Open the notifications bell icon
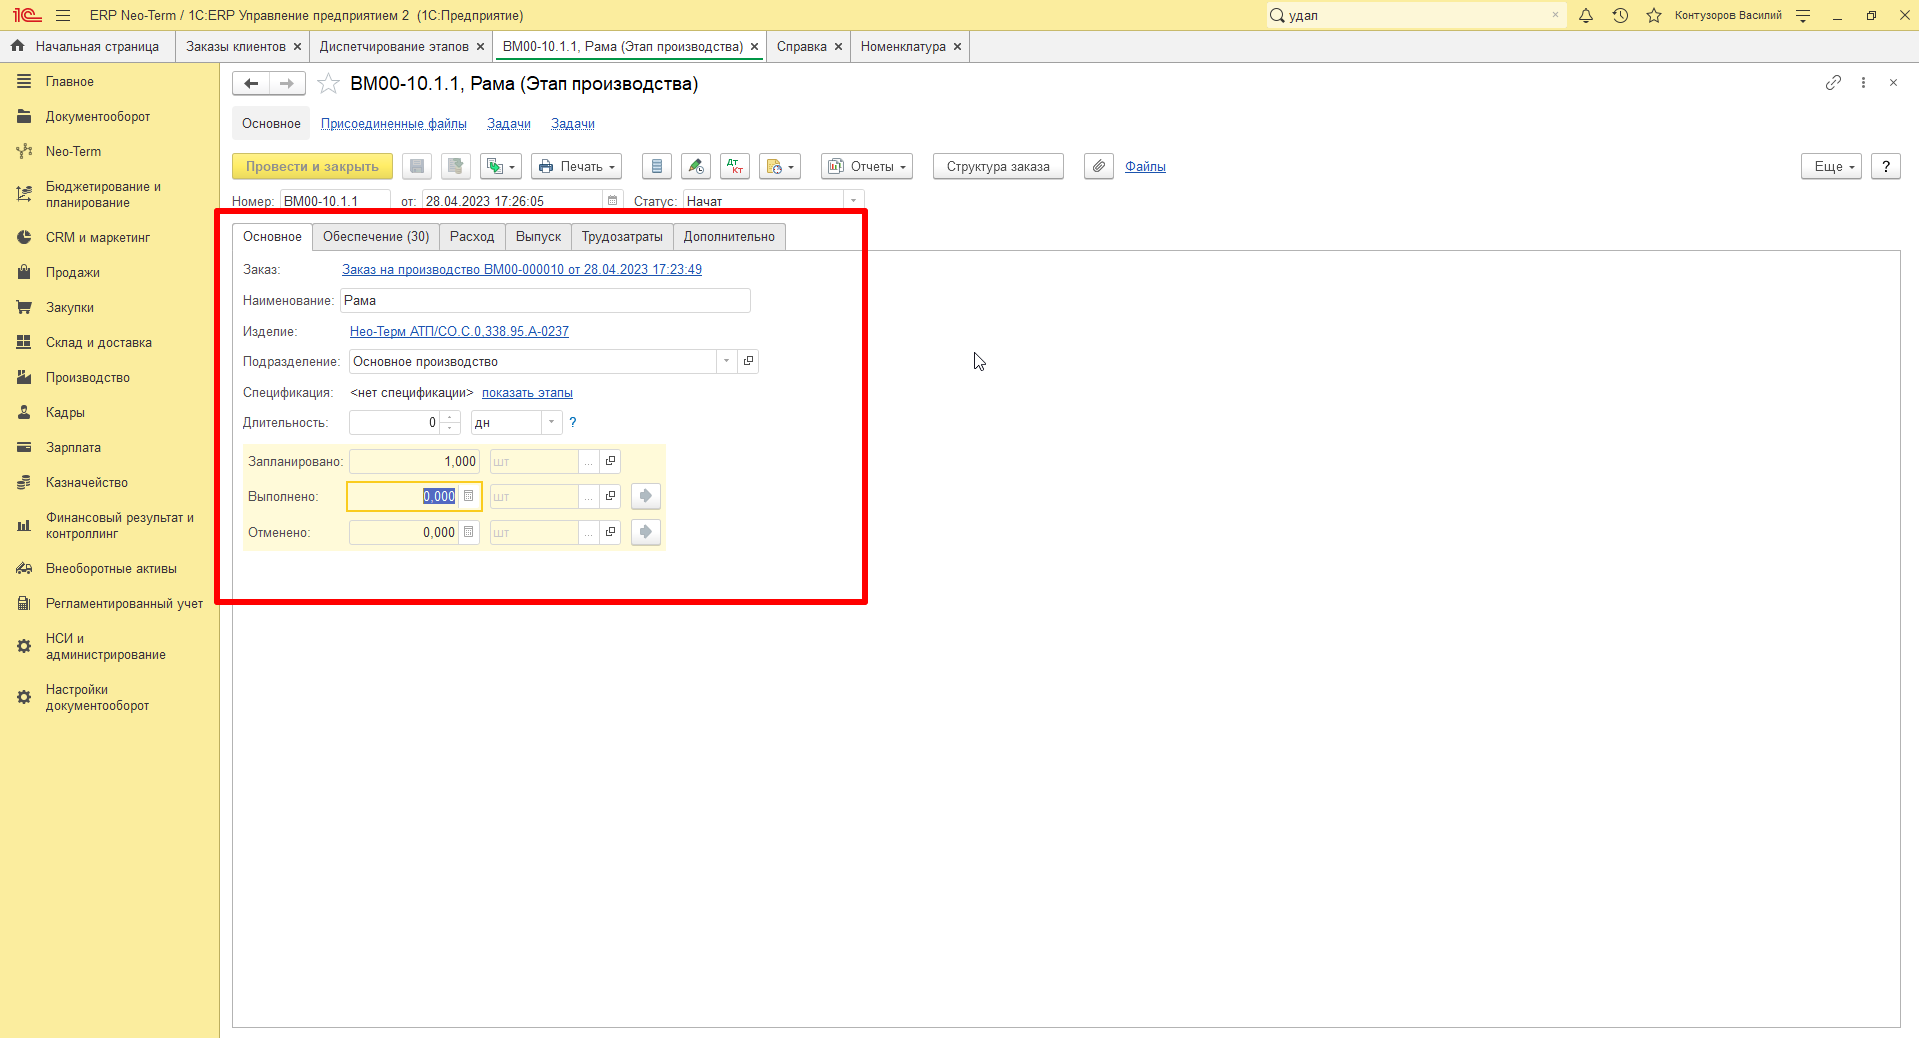The width and height of the screenshot is (1919, 1038). point(1586,15)
